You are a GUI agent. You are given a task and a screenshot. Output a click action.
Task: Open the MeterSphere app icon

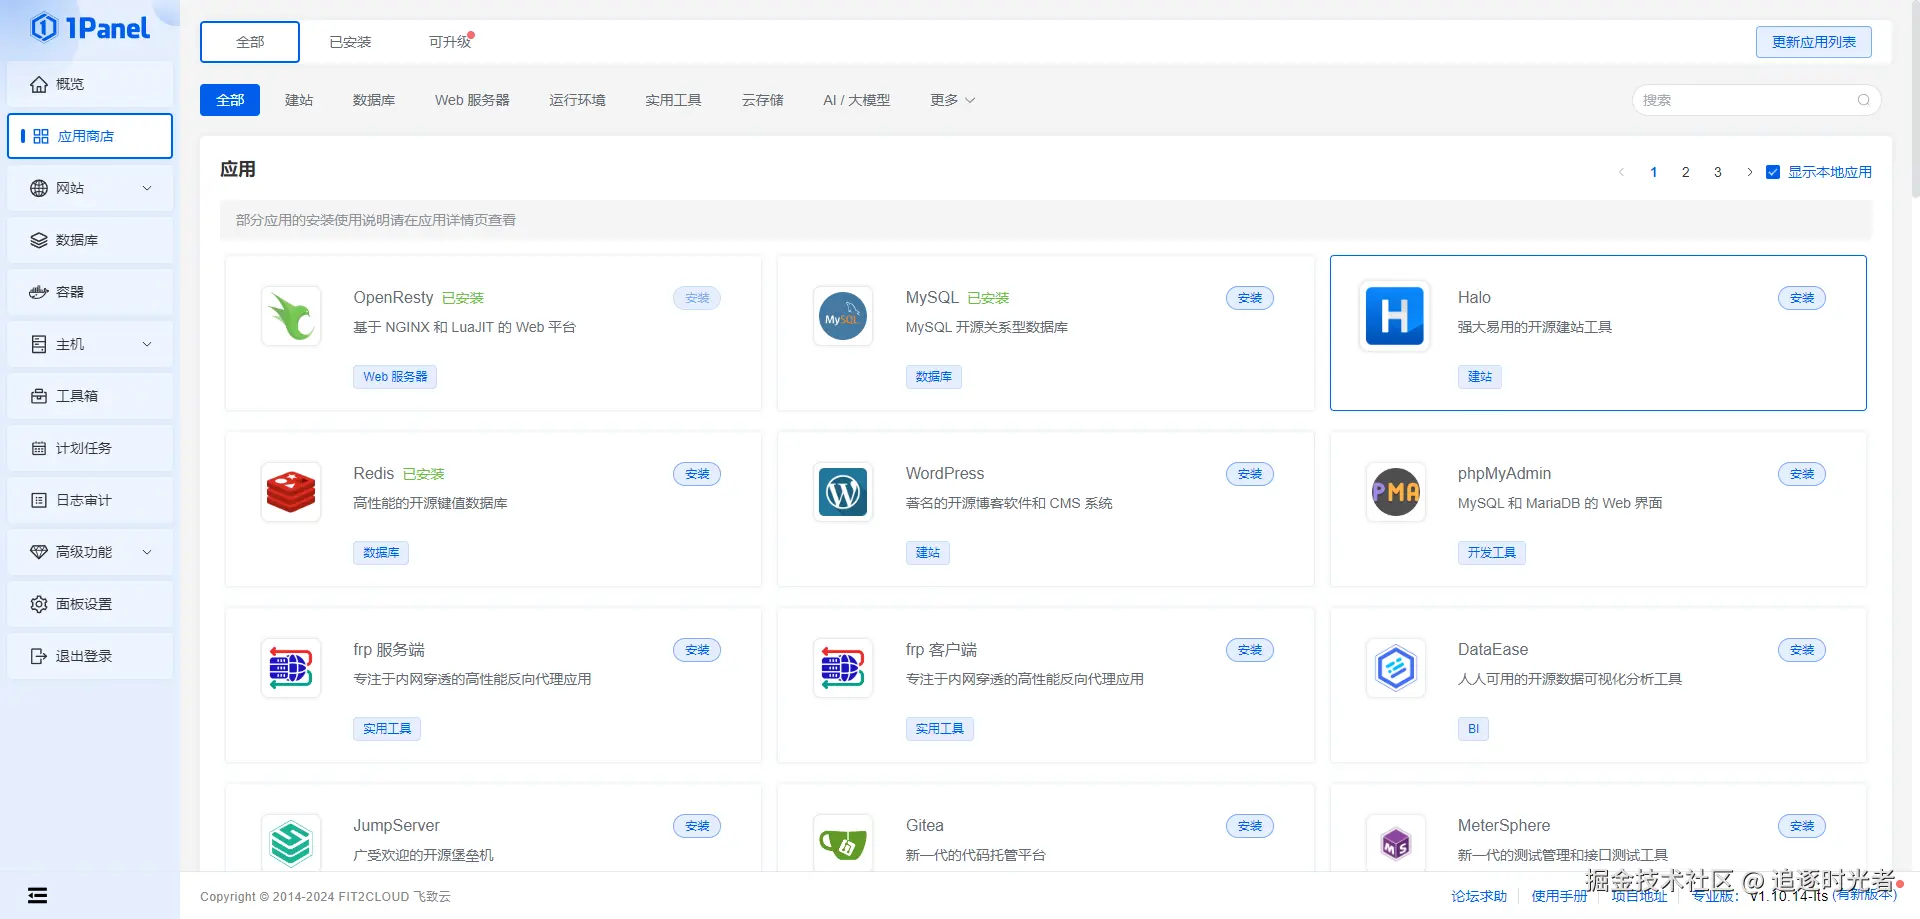pyautogui.click(x=1395, y=843)
